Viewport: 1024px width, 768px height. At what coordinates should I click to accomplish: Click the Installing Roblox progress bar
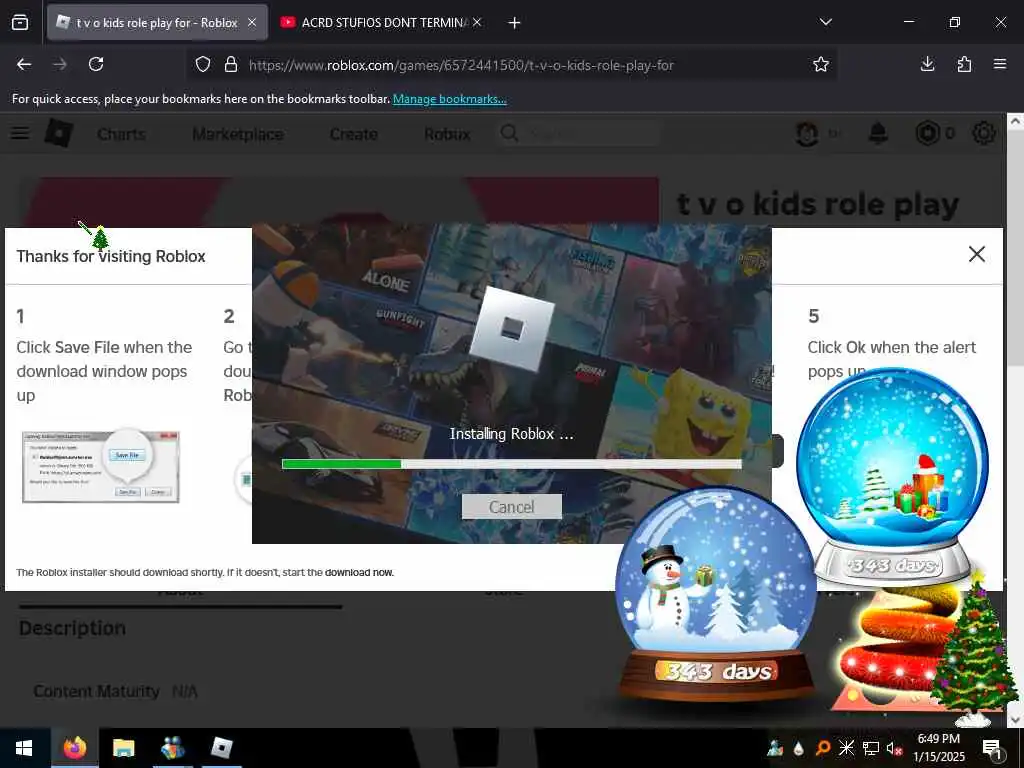pyautogui.click(x=511, y=464)
